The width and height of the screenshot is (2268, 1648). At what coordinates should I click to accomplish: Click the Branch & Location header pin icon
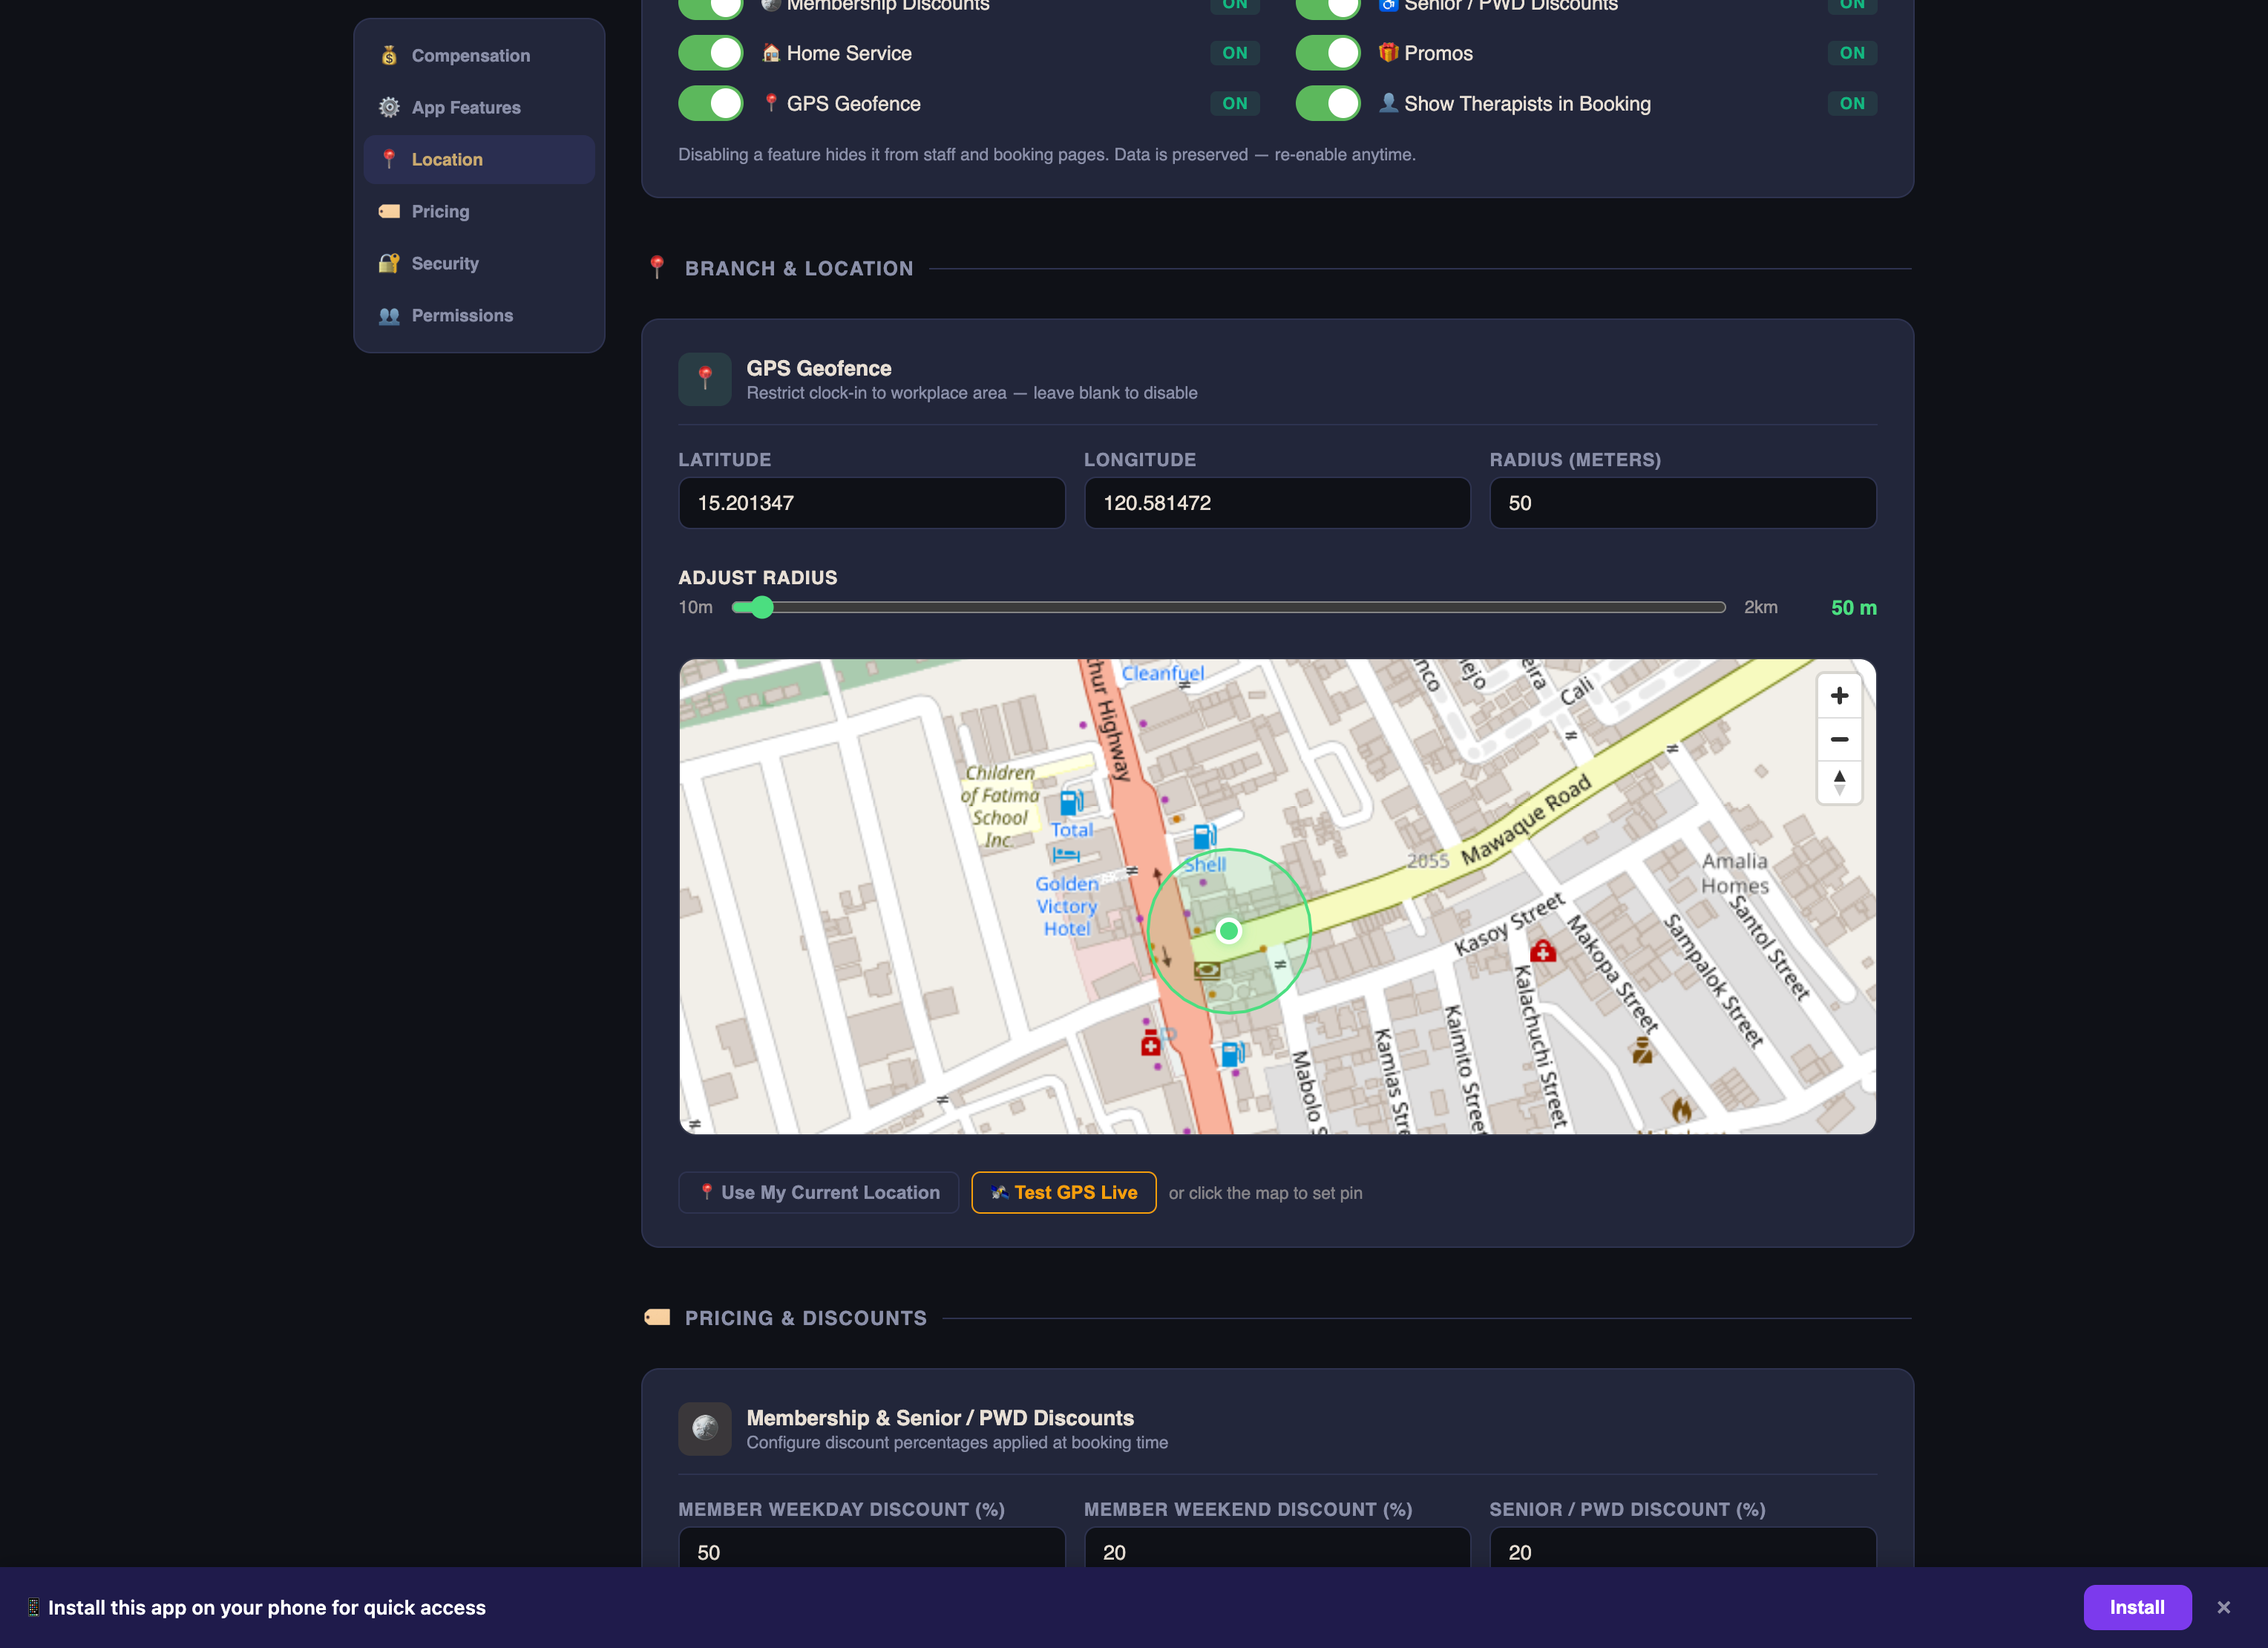point(657,267)
